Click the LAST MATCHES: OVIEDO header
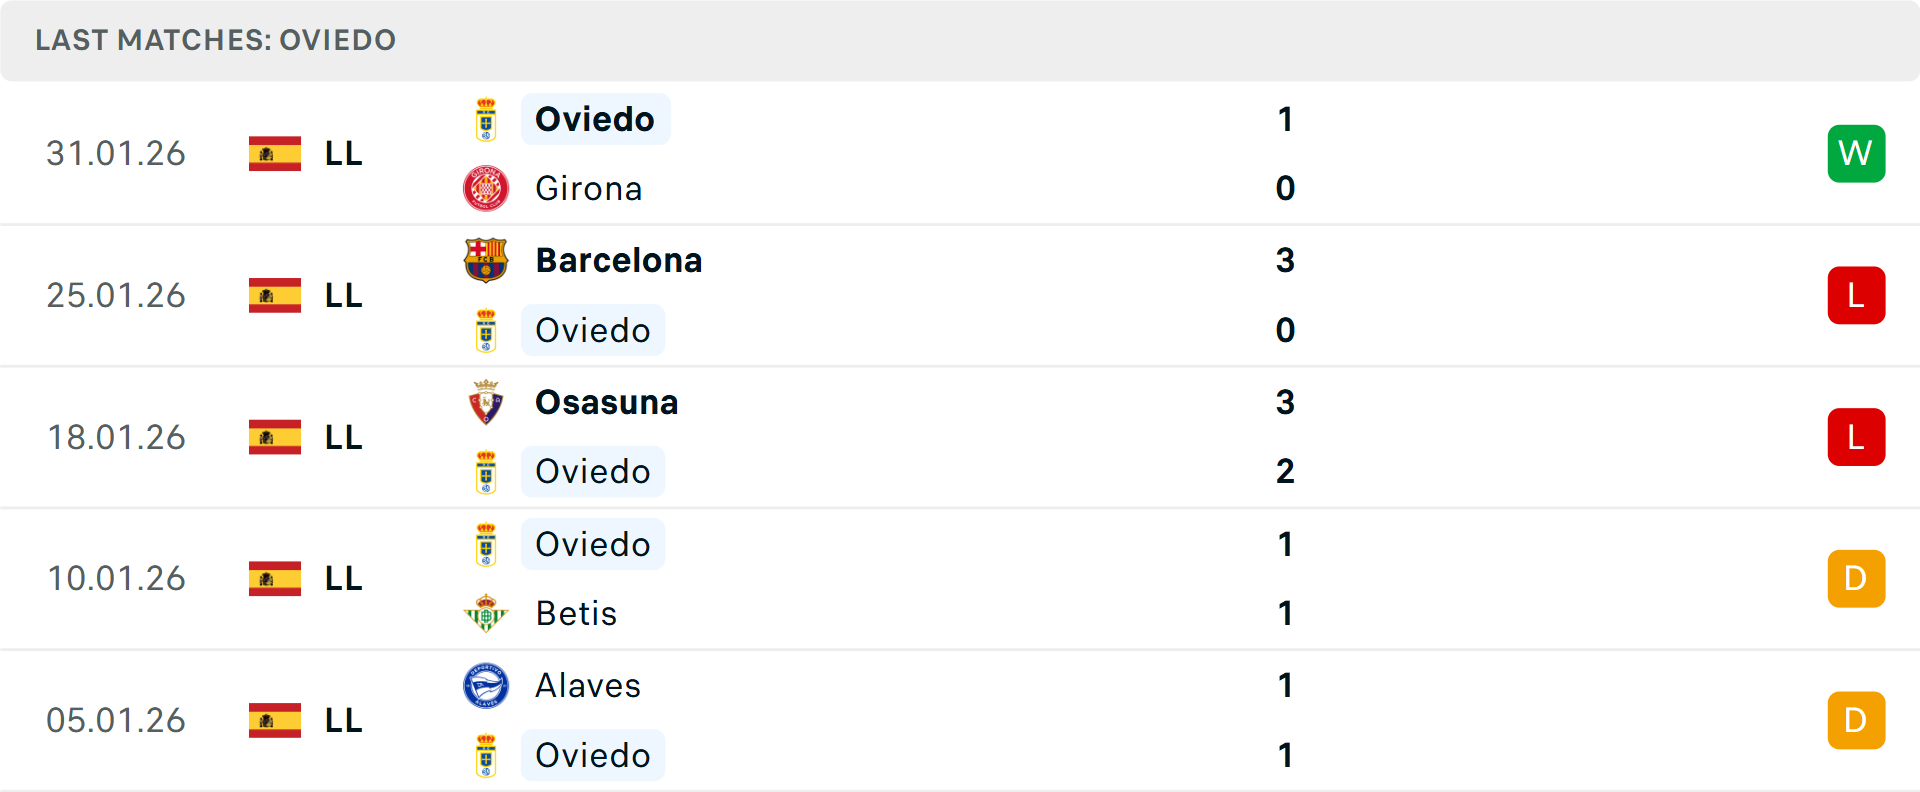1920x792 pixels. 216,40
